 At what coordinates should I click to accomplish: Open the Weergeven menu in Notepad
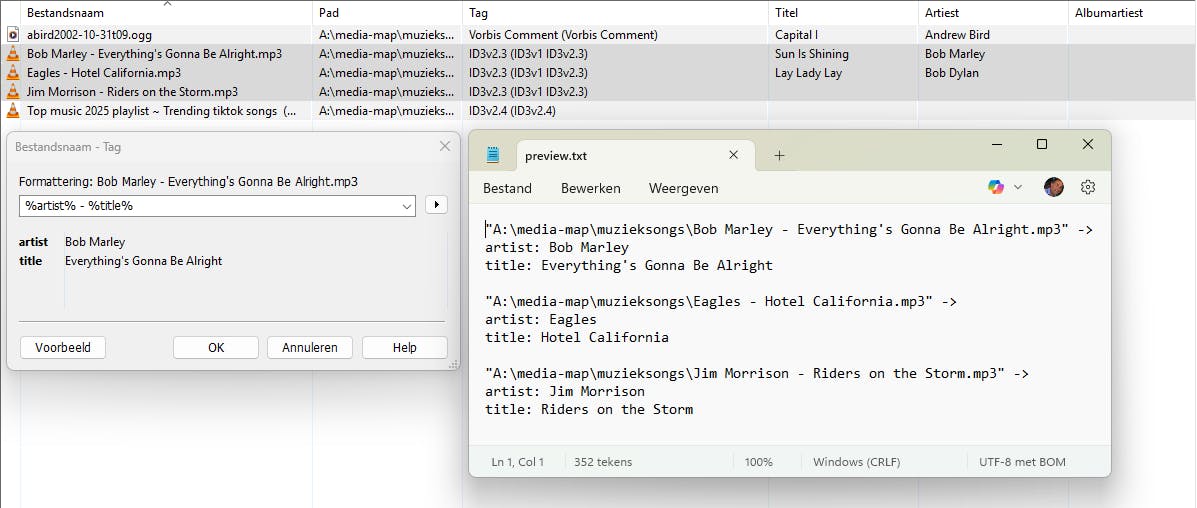click(683, 188)
